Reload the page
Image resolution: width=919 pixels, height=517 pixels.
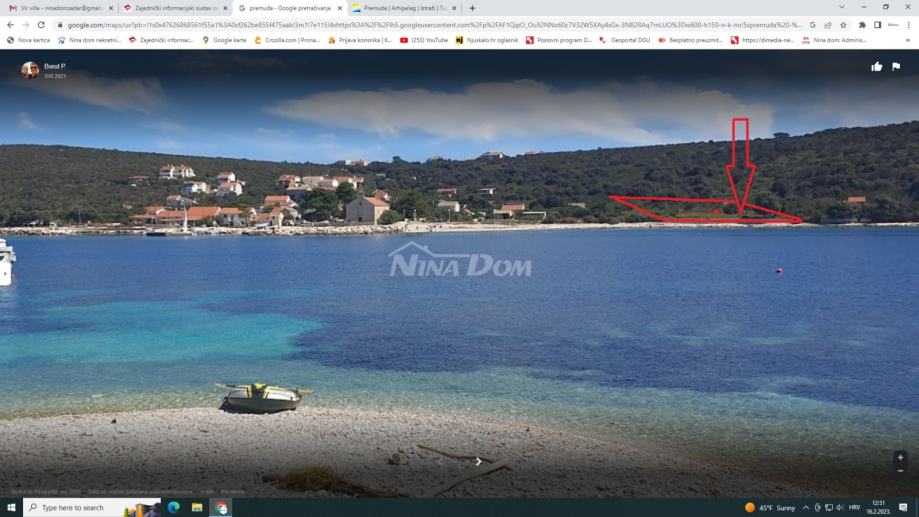tap(41, 25)
